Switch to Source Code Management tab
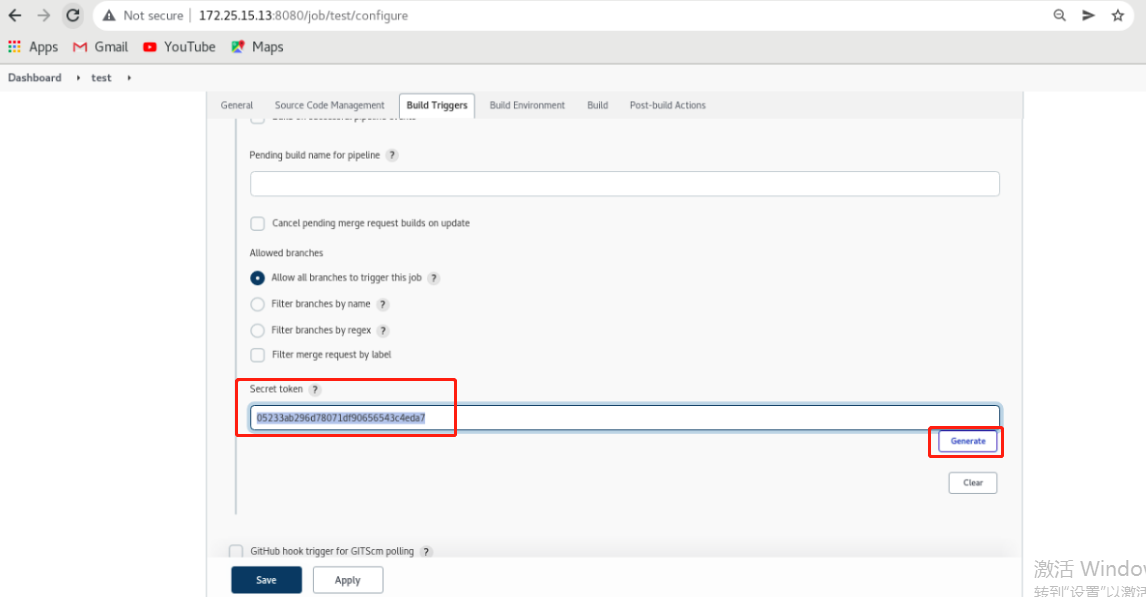Screen dimensions: 1146x597 (x=330, y=105)
